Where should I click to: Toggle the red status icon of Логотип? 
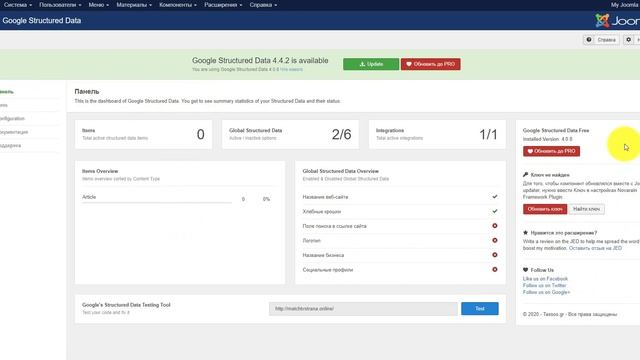click(x=495, y=240)
